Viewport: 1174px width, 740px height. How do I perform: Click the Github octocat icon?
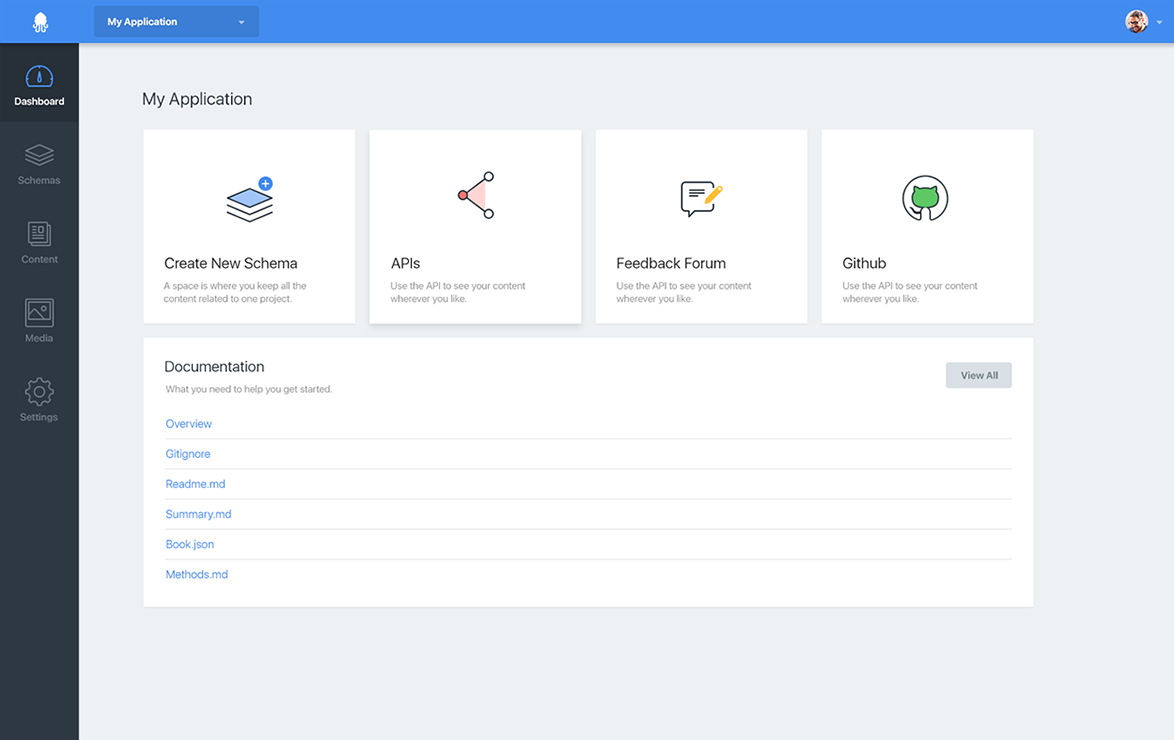(x=925, y=198)
